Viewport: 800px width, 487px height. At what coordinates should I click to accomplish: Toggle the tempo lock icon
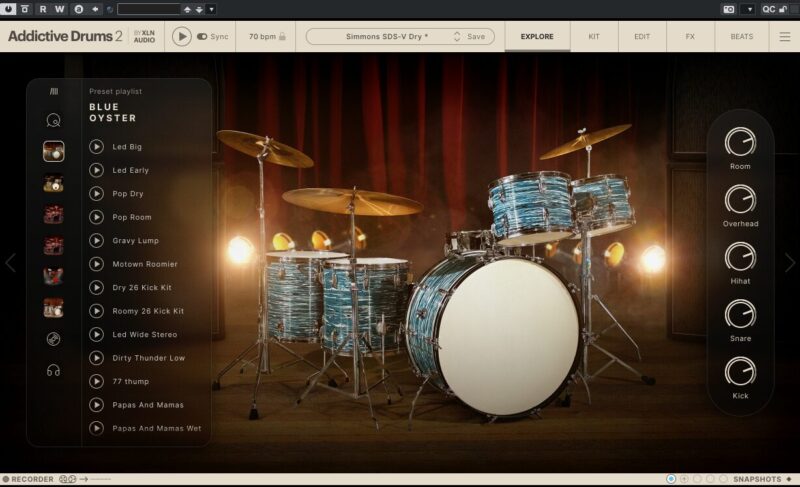(282, 36)
